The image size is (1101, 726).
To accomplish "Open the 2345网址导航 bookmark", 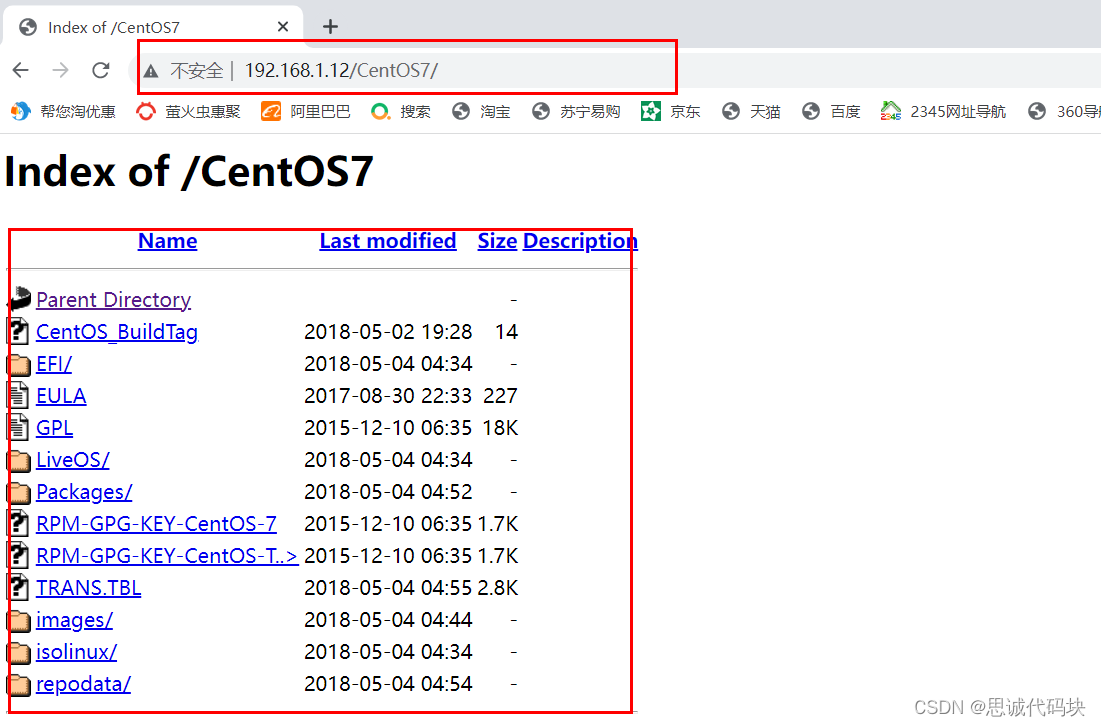I will (x=943, y=112).
